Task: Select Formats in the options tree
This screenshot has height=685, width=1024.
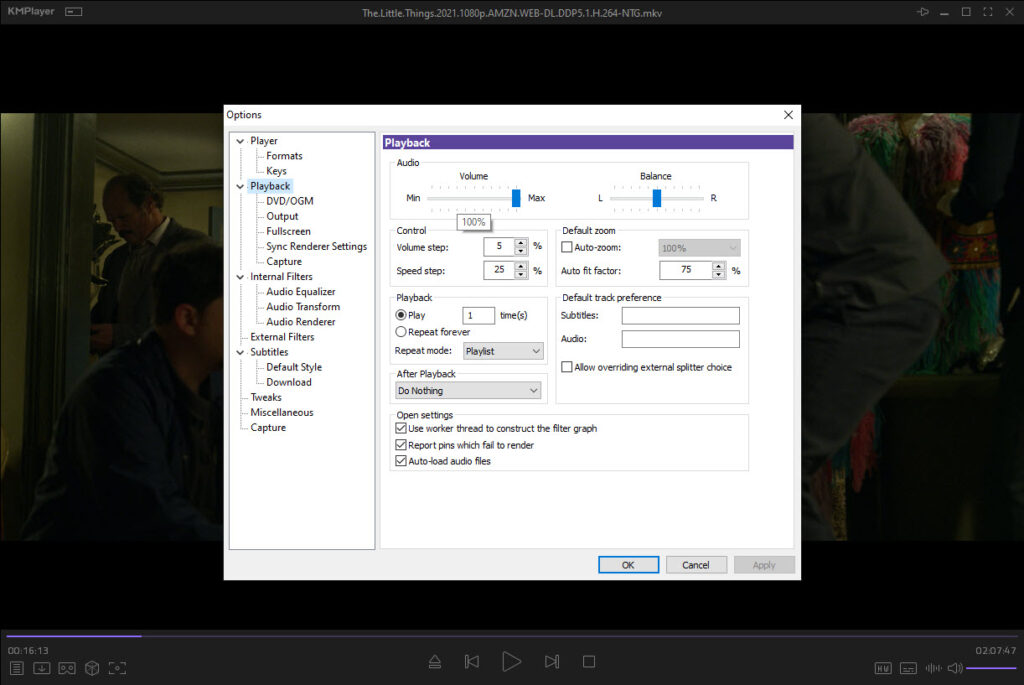Action: tap(284, 156)
